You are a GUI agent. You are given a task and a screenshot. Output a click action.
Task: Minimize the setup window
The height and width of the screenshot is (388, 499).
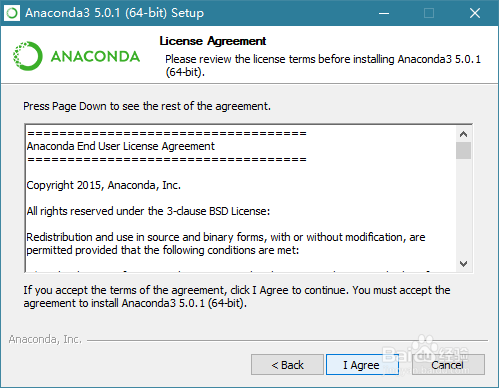coord(384,13)
